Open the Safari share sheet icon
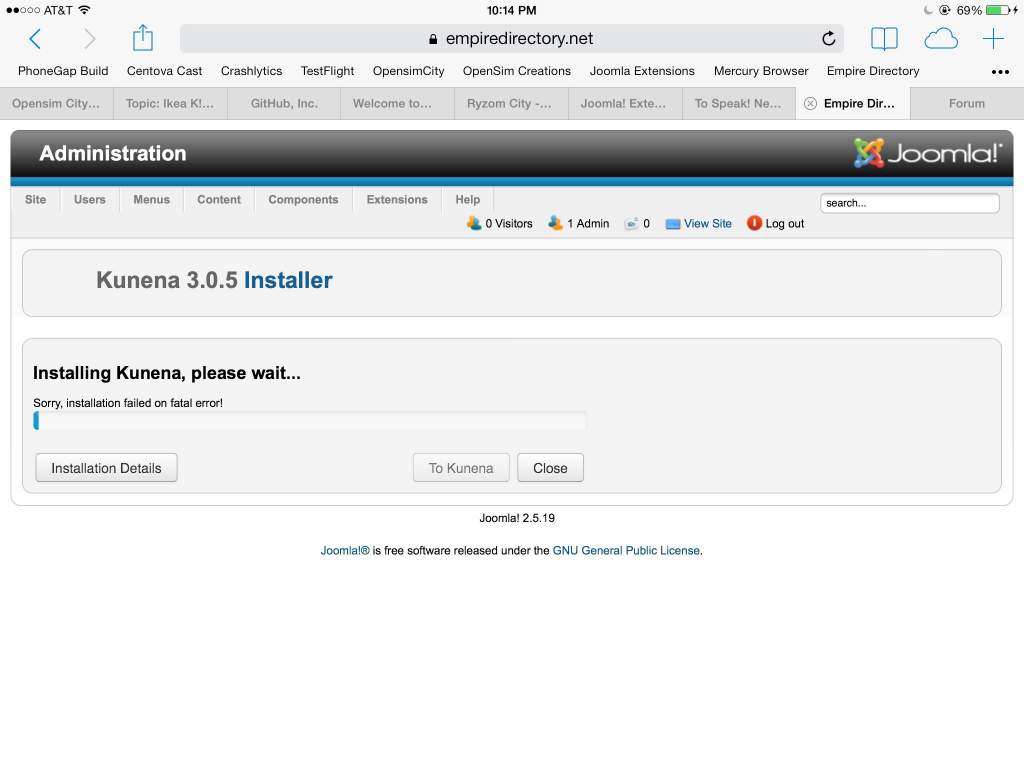1024x768 pixels. click(x=143, y=39)
